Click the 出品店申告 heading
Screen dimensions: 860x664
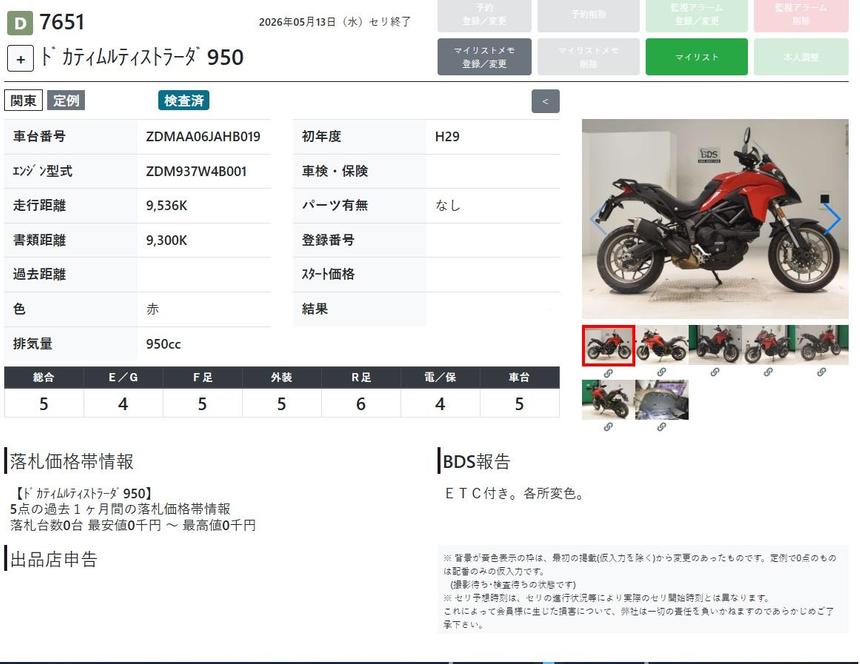click(54, 559)
